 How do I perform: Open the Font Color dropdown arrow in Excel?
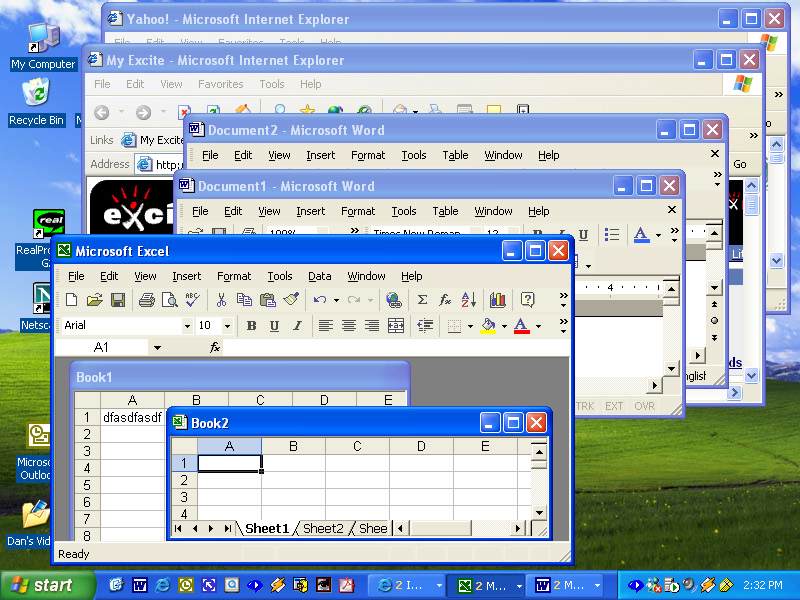(x=538, y=326)
